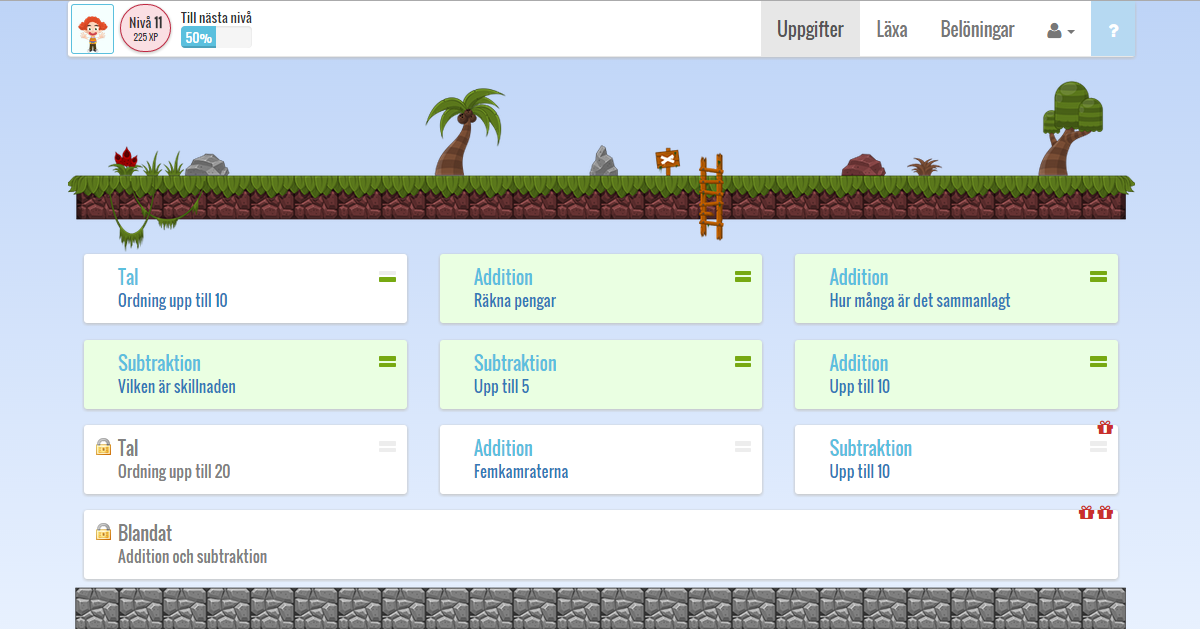Open the 'Tal – Ordning upp till 10' exercise
Screen dimensions: 1200x629
[245, 288]
